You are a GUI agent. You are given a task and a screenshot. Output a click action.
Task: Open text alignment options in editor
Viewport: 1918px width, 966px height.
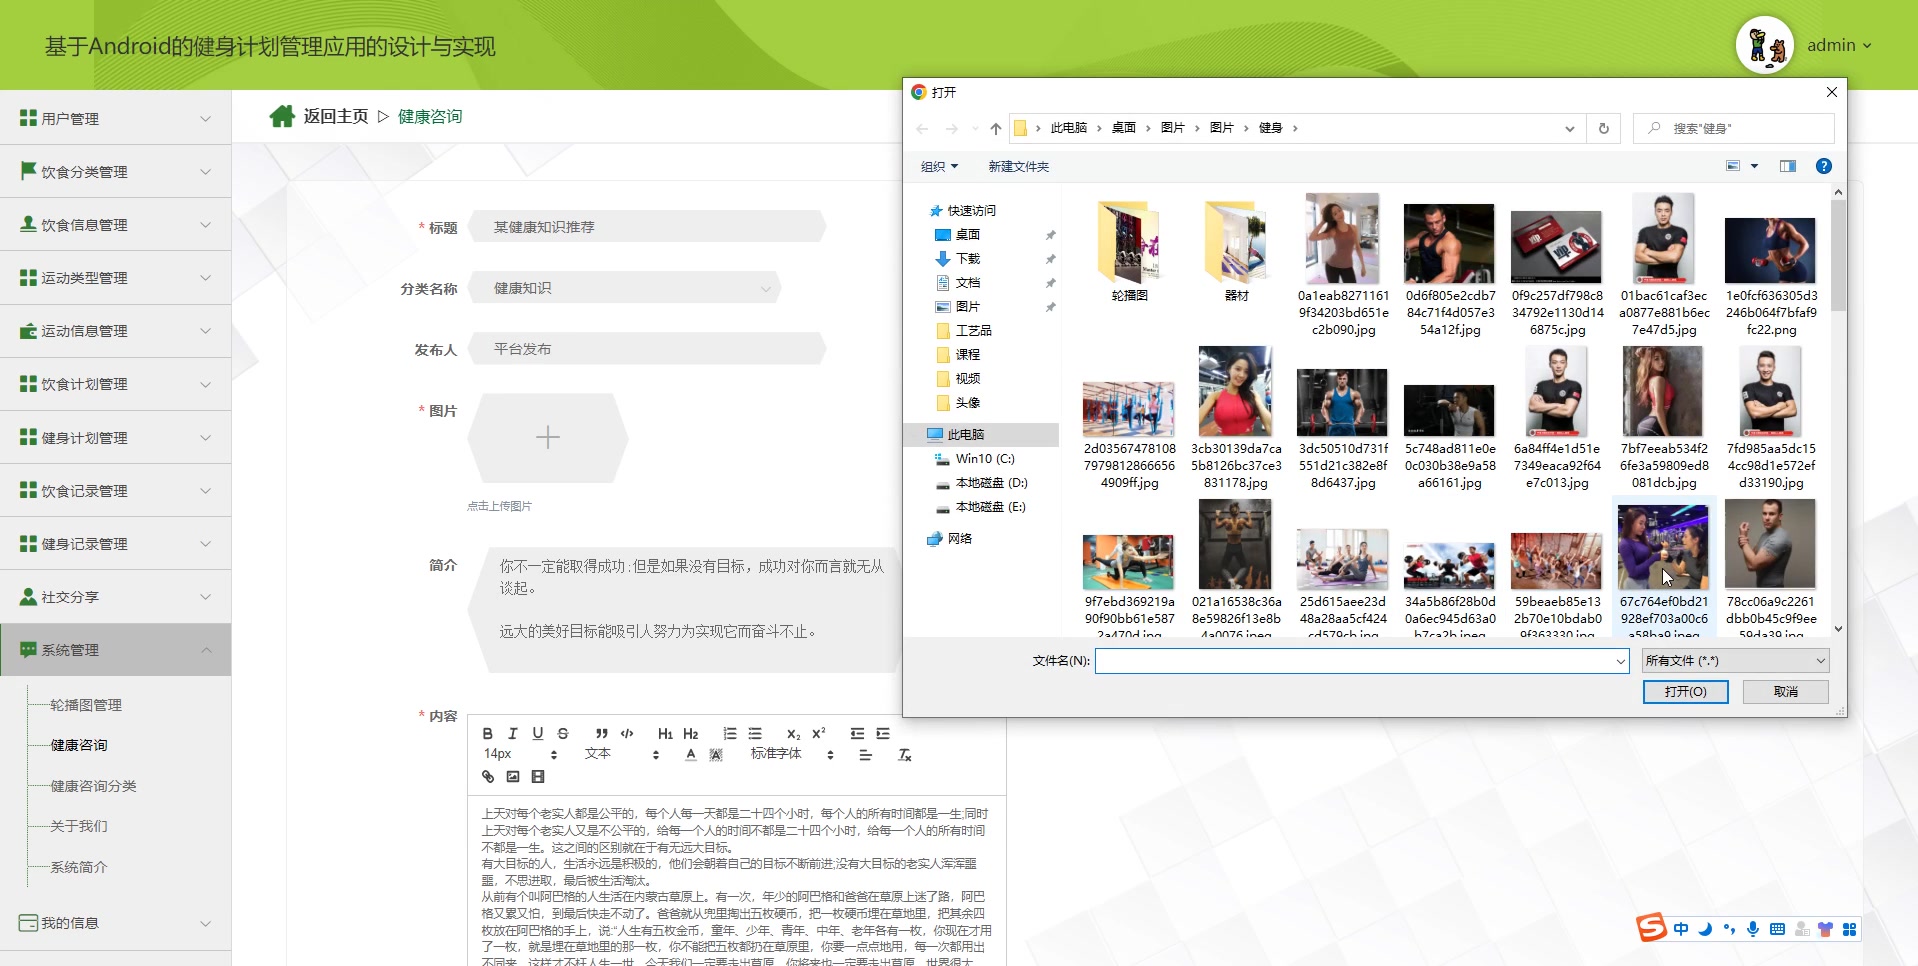[x=866, y=755]
